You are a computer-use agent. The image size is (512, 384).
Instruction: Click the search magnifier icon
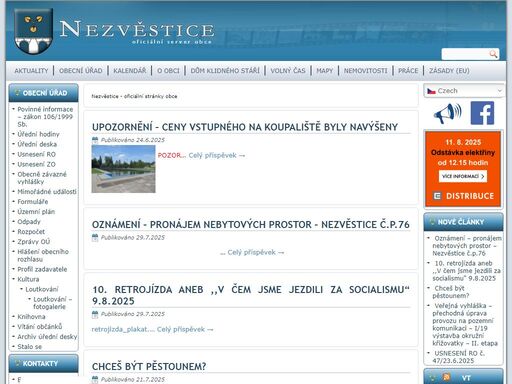coord(493,54)
